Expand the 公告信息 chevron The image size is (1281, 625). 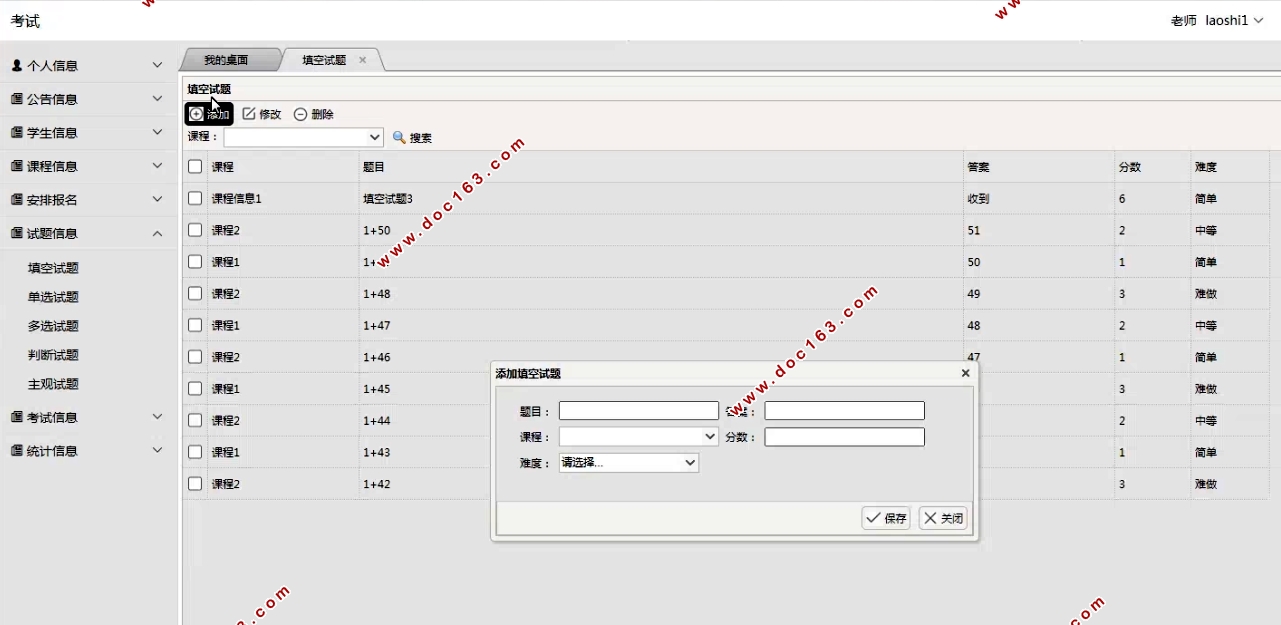click(x=157, y=99)
